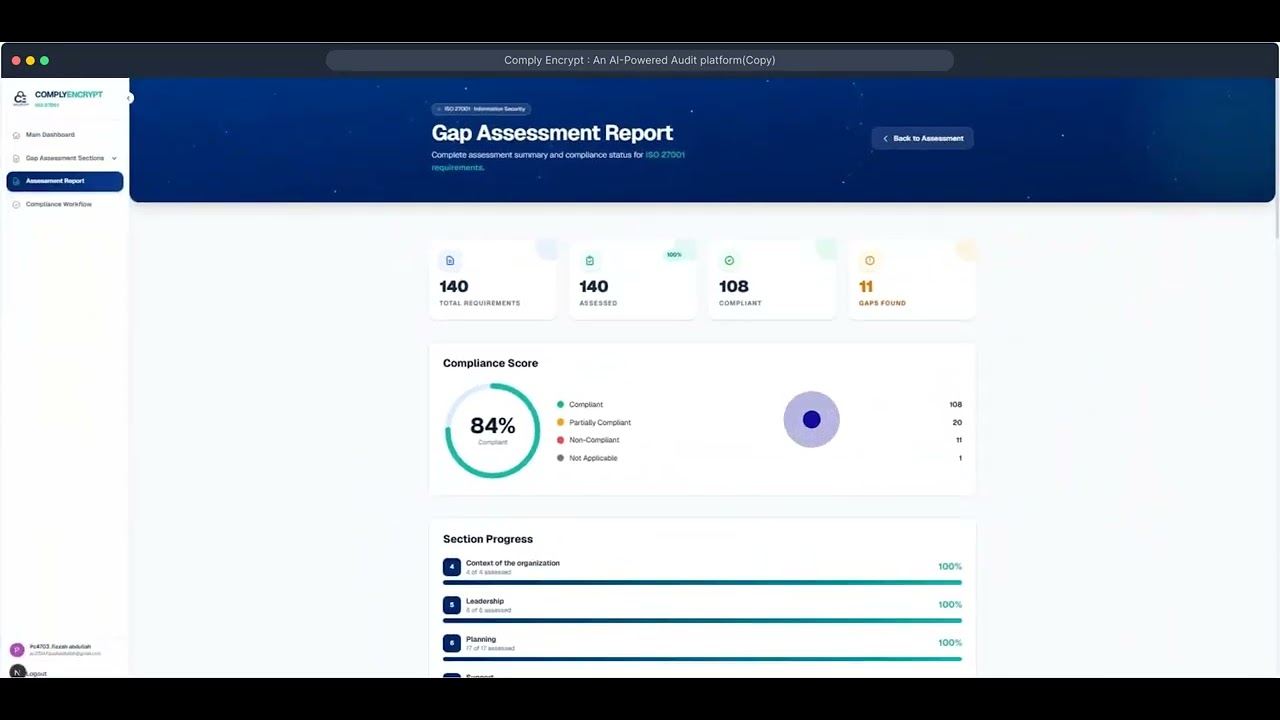
Task: Click the Compliant checkmark icon on the card
Action: [729, 261]
